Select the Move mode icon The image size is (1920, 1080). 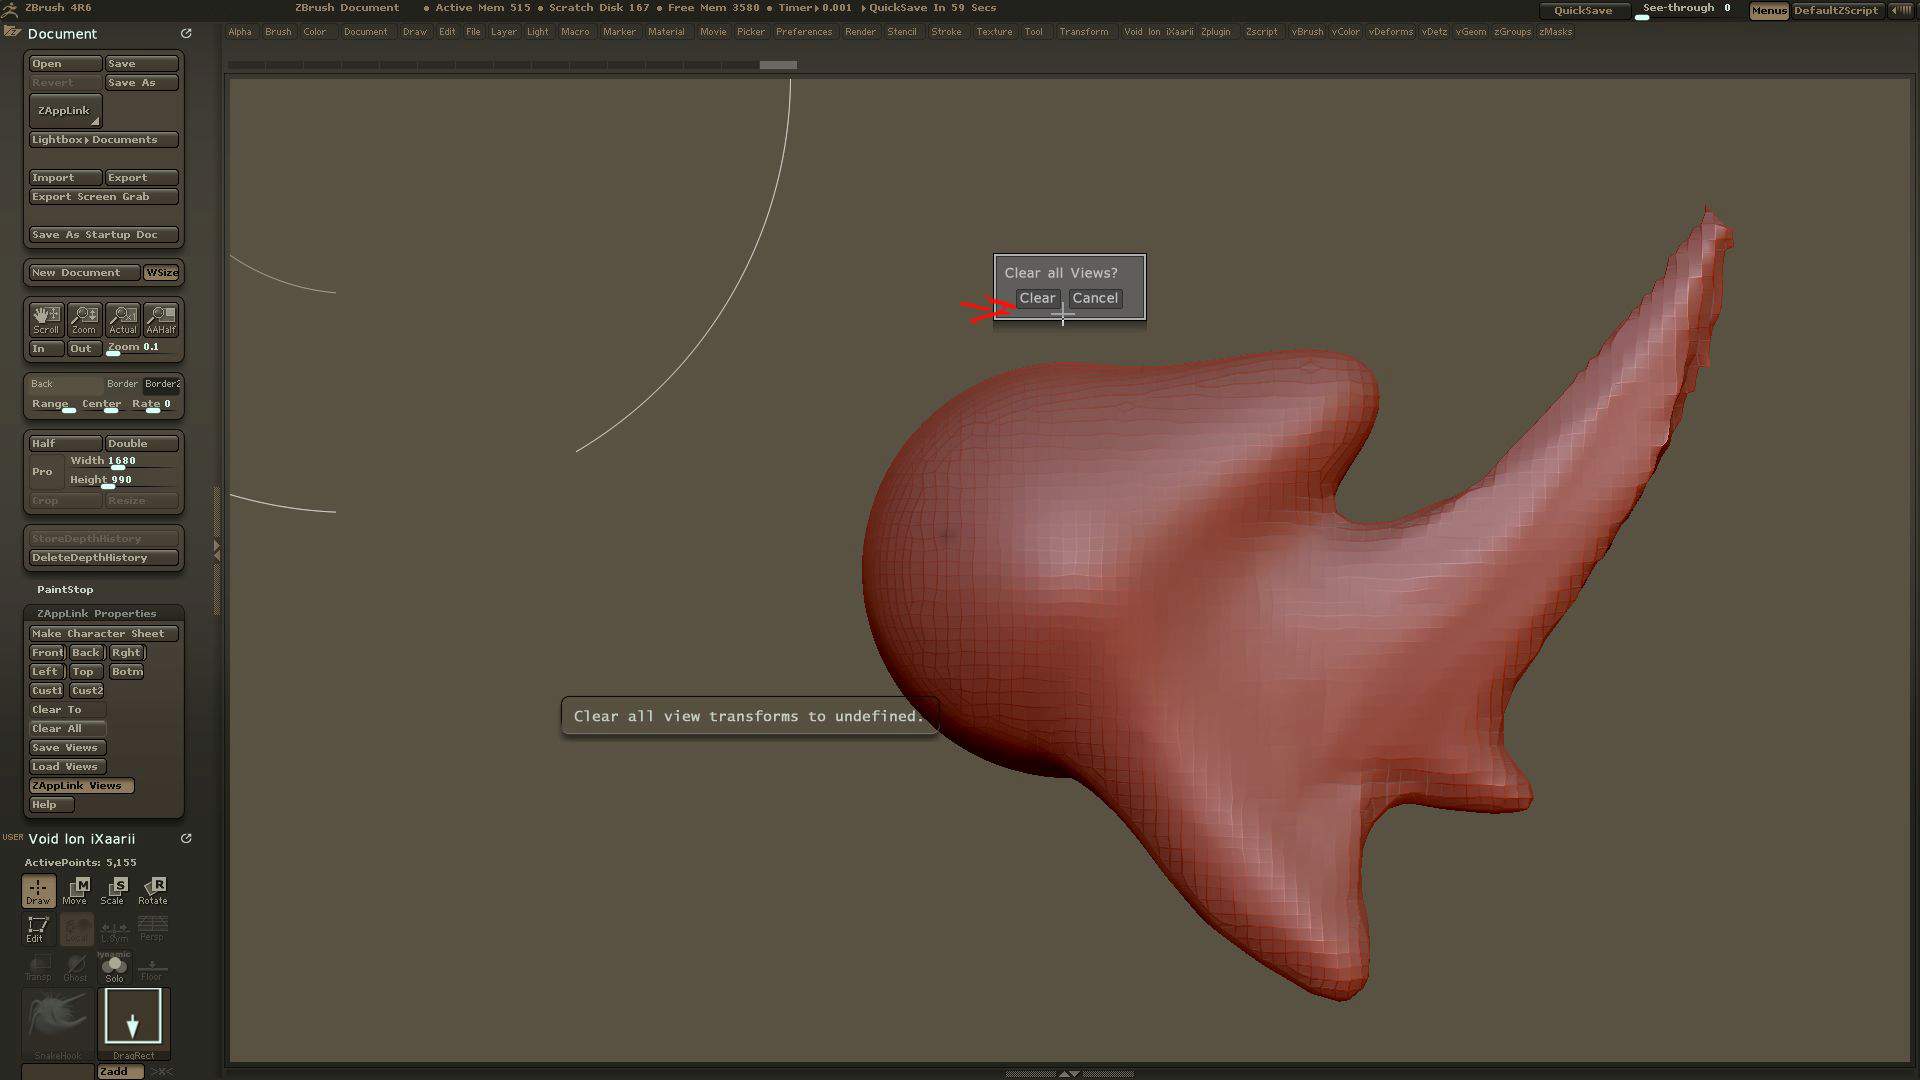(x=76, y=891)
